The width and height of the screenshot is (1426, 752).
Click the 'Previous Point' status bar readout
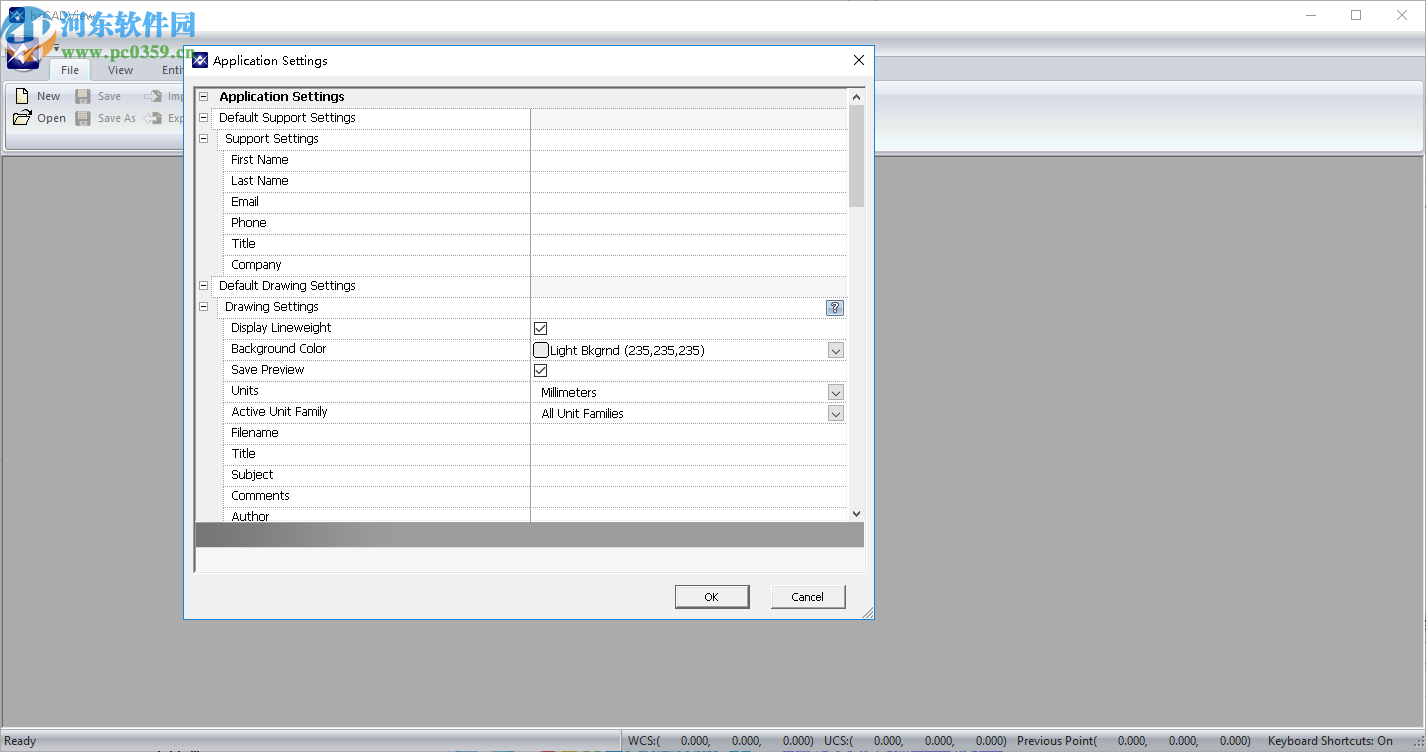(1135, 741)
